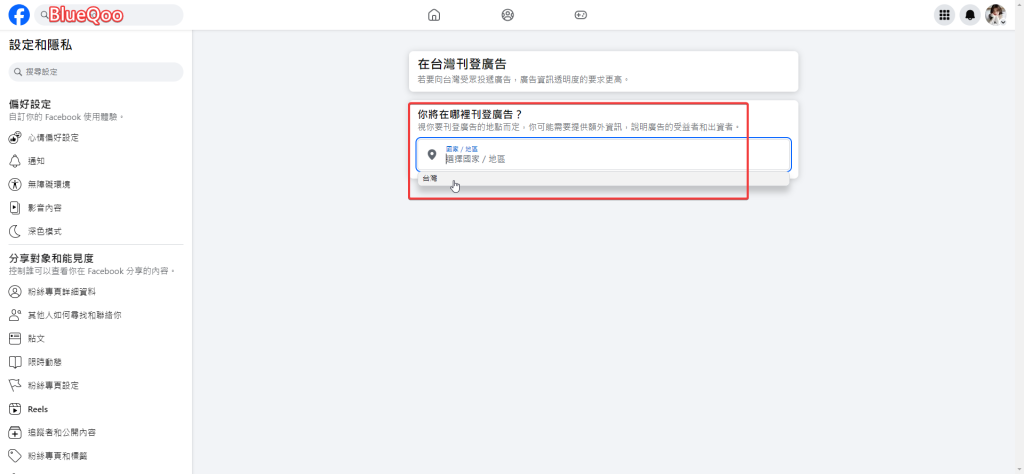Open 深色模式 dark mode setting
Viewport: 1024px width, 474px height.
point(44,231)
